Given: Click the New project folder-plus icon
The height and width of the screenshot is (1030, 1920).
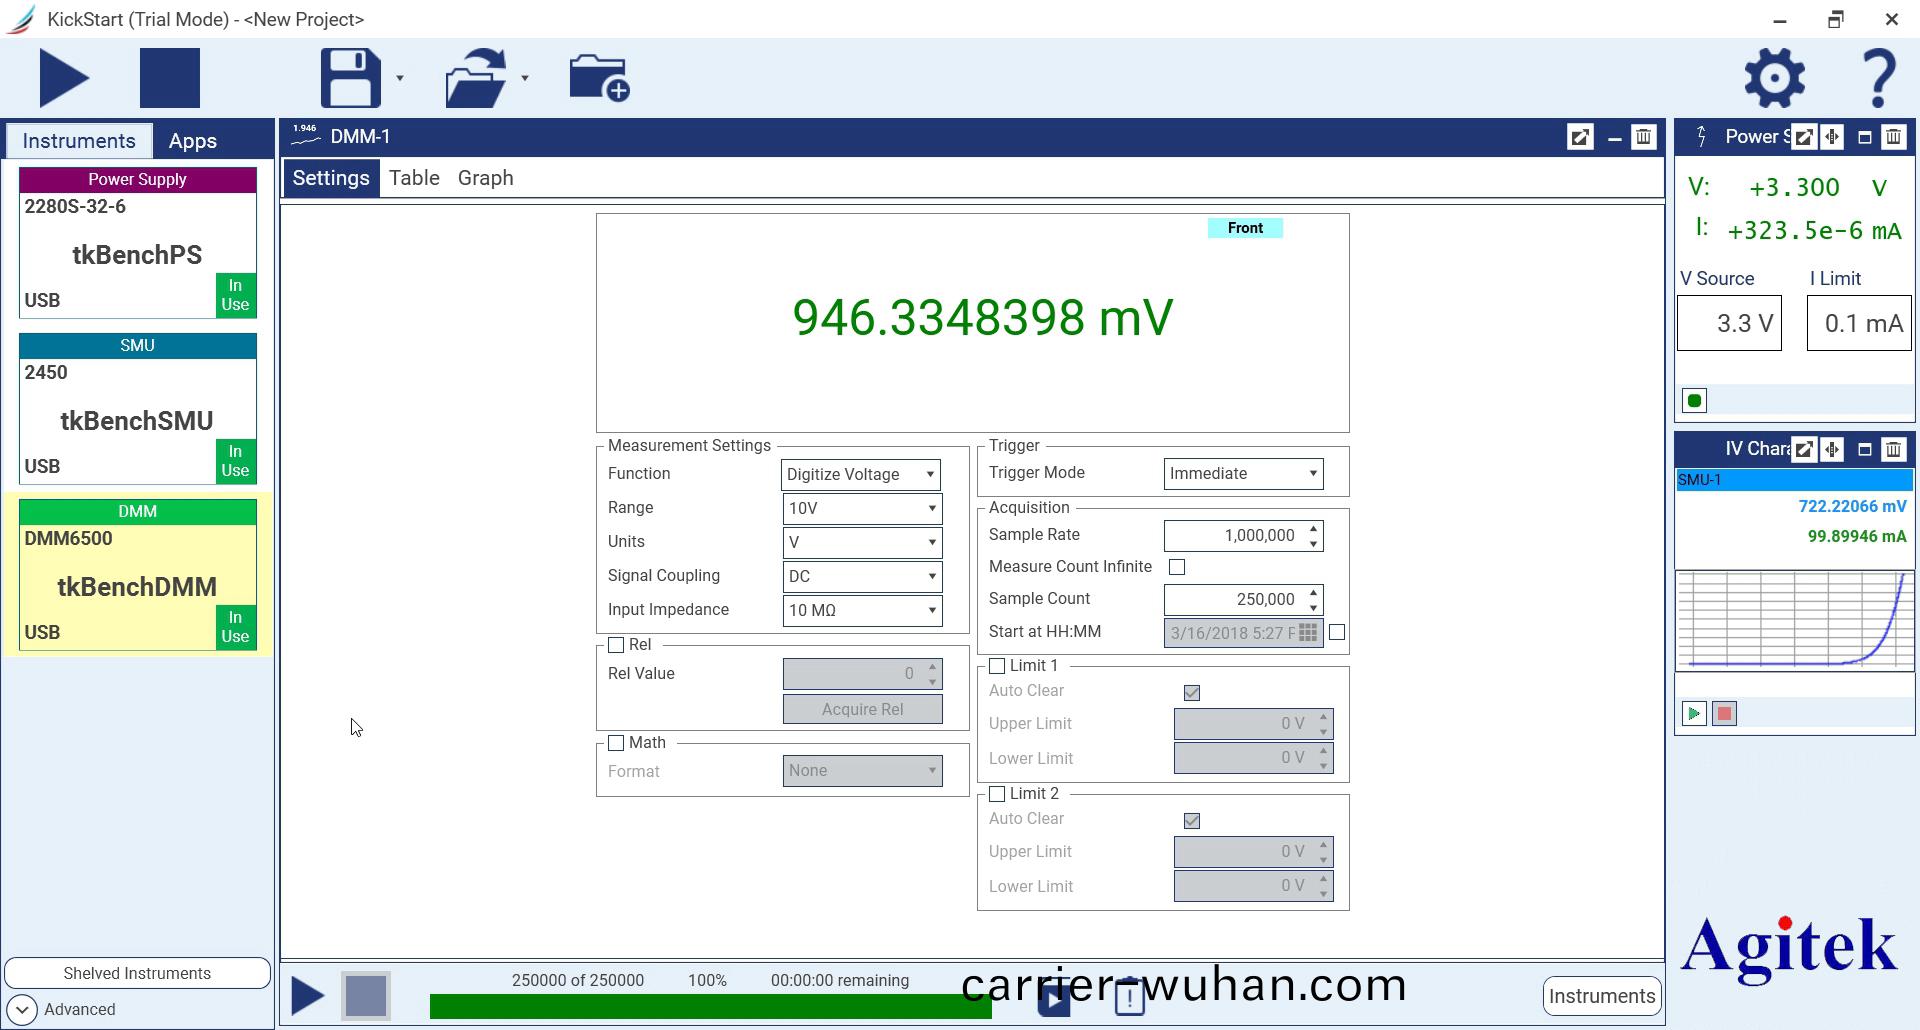Looking at the screenshot, I should pyautogui.click(x=598, y=78).
